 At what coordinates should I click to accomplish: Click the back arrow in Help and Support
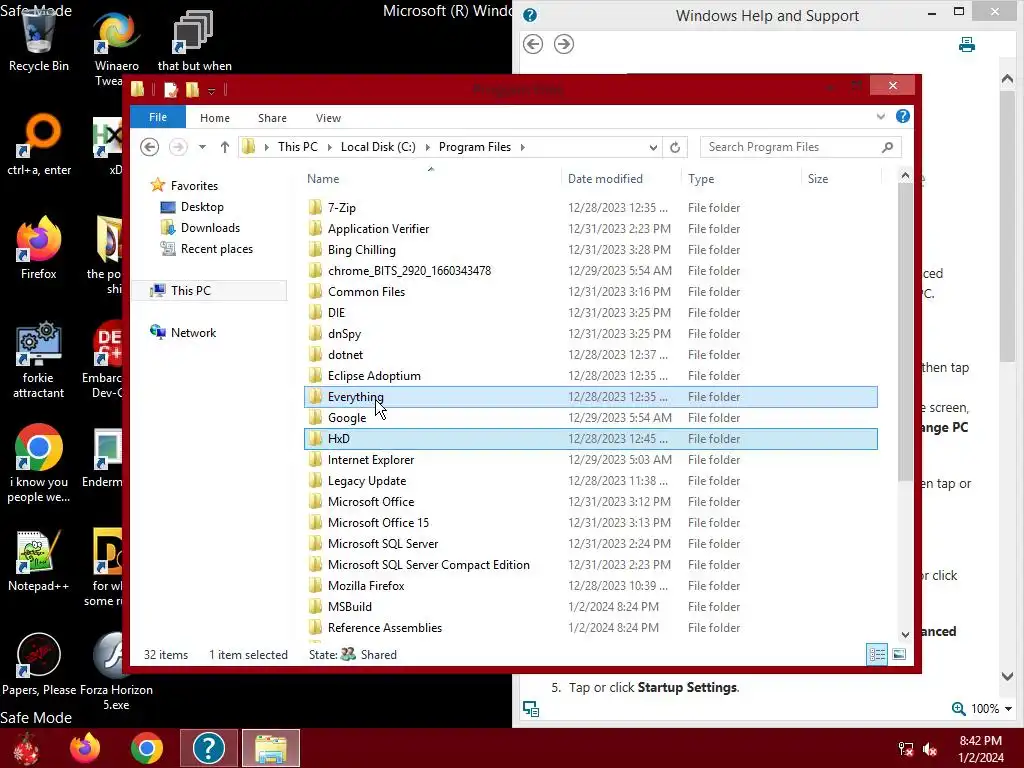[533, 44]
